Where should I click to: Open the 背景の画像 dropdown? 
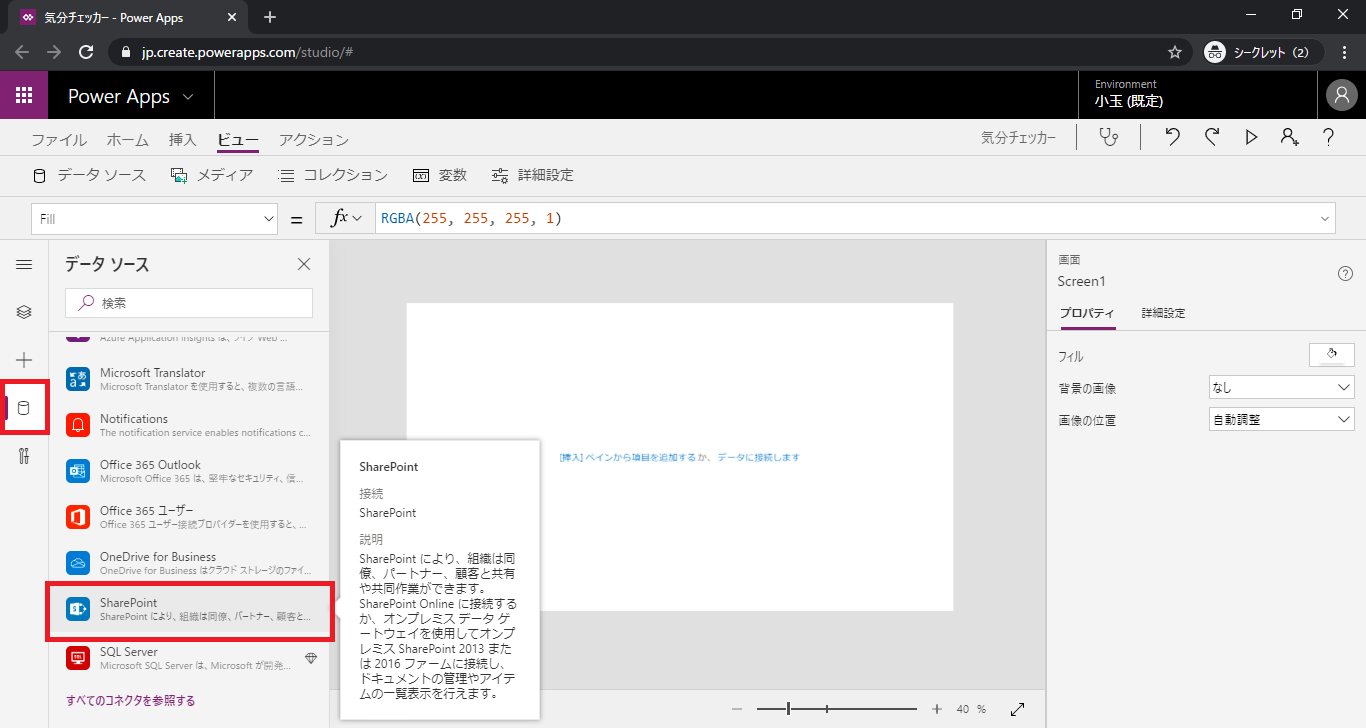click(x=1281, y=387)
